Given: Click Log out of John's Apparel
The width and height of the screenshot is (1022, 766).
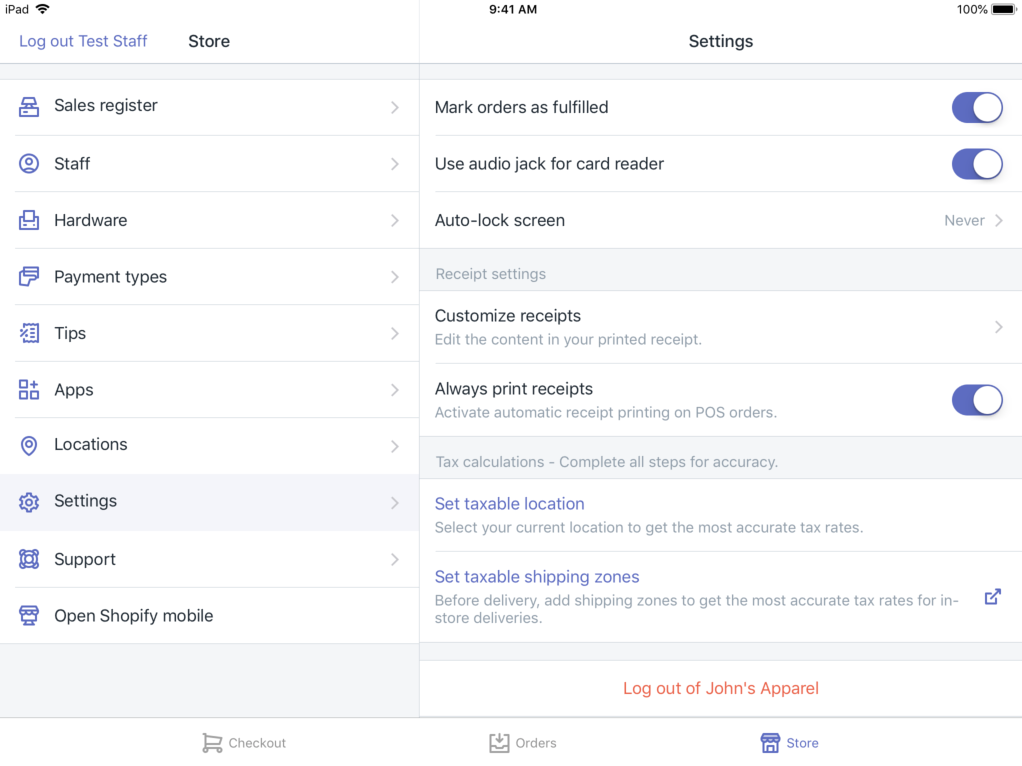Looking at the screenshot, I should coord(720,688).
